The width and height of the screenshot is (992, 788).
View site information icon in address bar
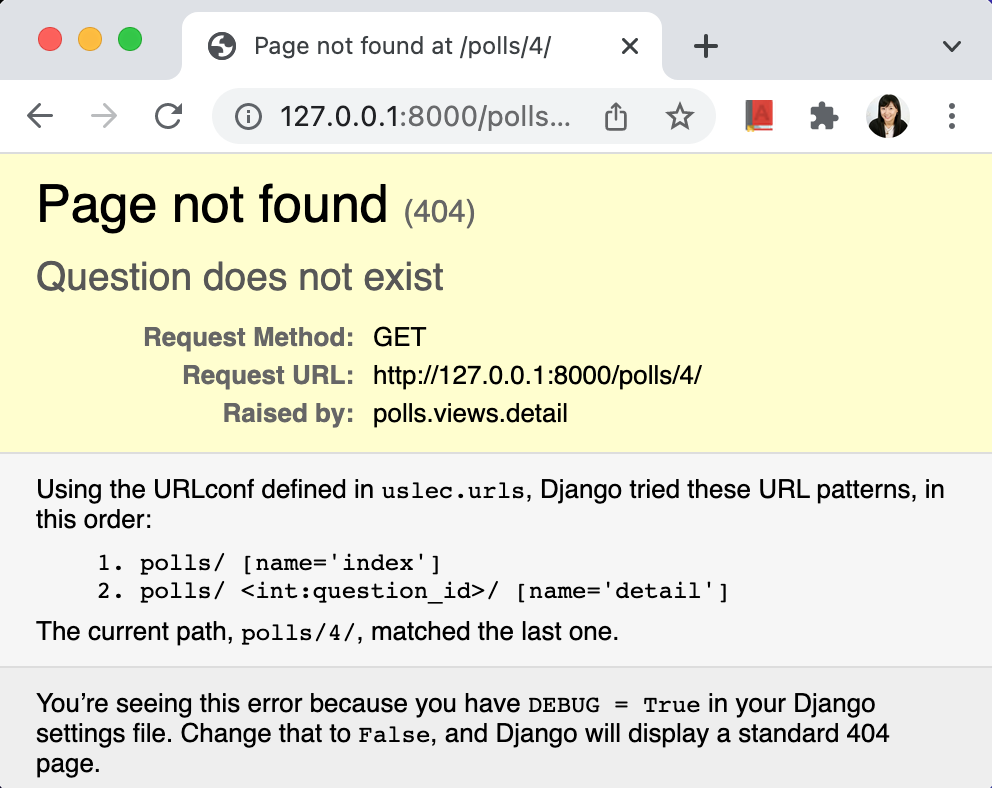248,116
